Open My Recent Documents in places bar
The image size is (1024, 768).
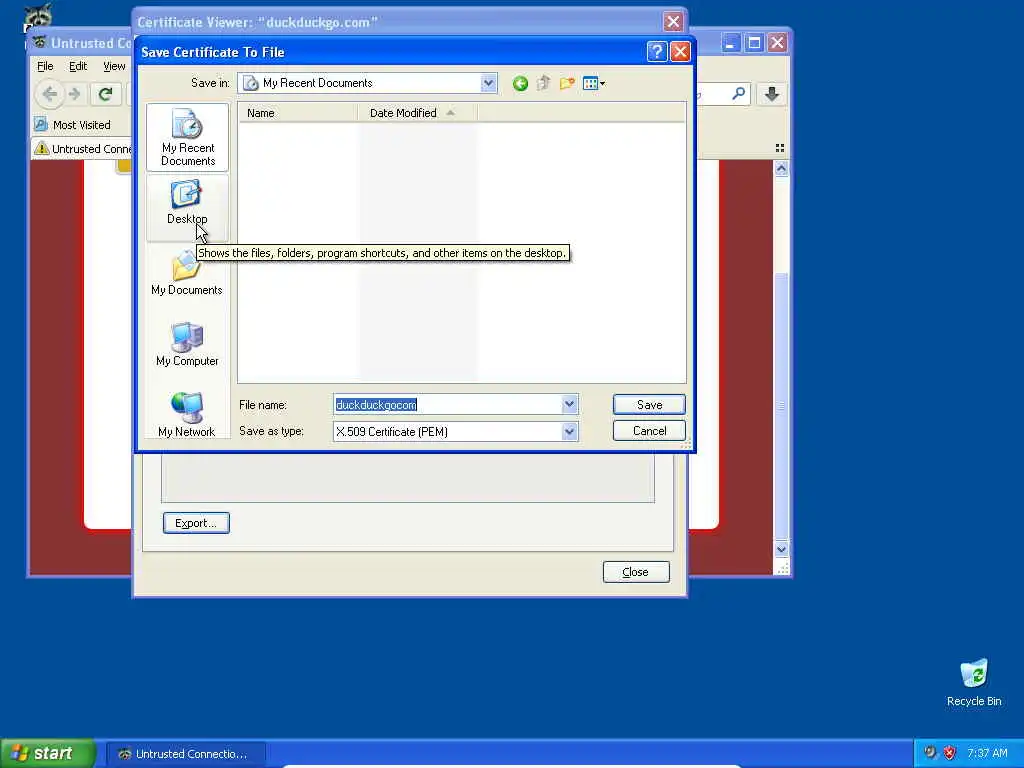click(x=187, y=137)
